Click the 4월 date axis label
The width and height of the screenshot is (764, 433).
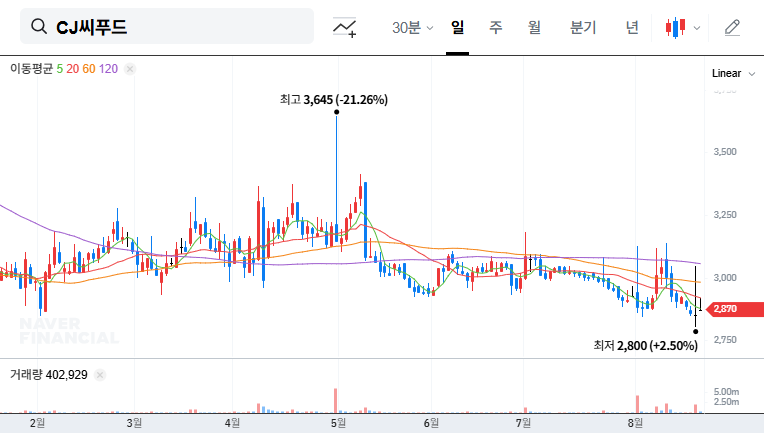click(232, 423)
